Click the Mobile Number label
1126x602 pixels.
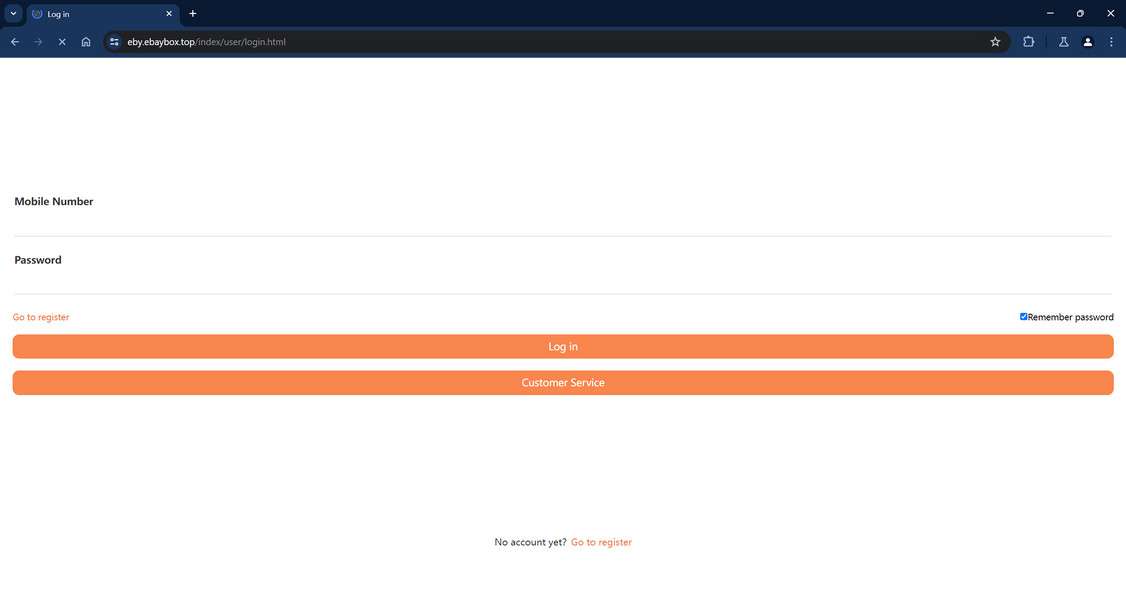coord(54,202)
